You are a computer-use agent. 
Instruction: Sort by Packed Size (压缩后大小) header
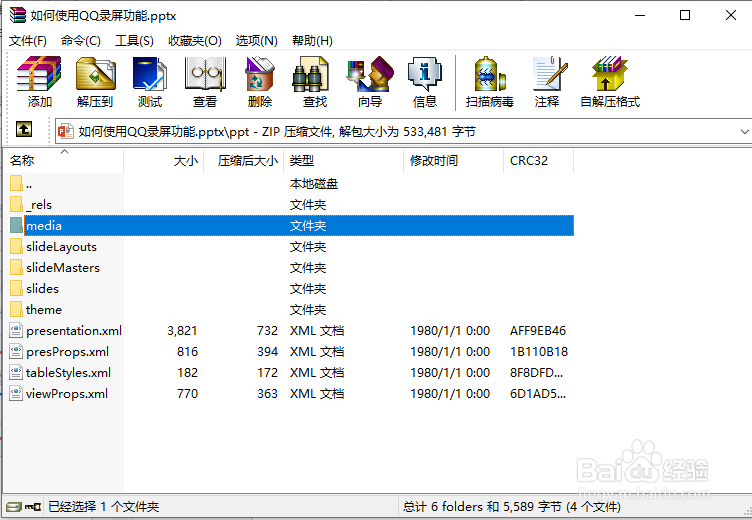[x=244, y=161]
